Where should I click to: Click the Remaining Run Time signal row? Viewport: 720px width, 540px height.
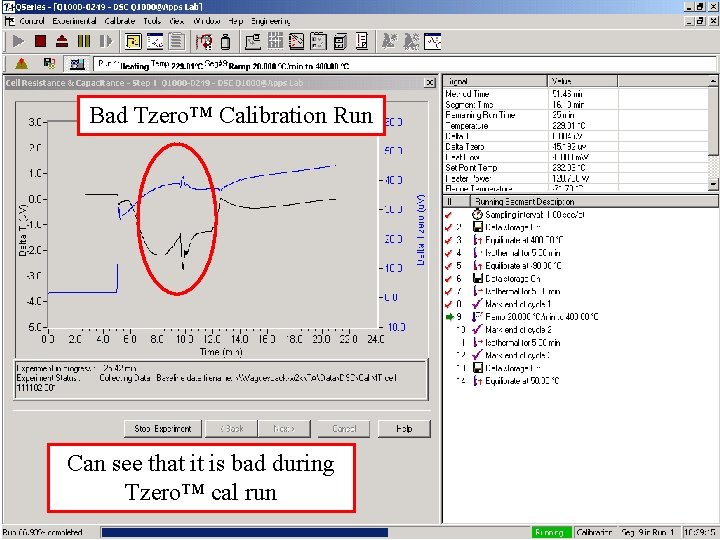pyautogui.click(x=576, y=115)
